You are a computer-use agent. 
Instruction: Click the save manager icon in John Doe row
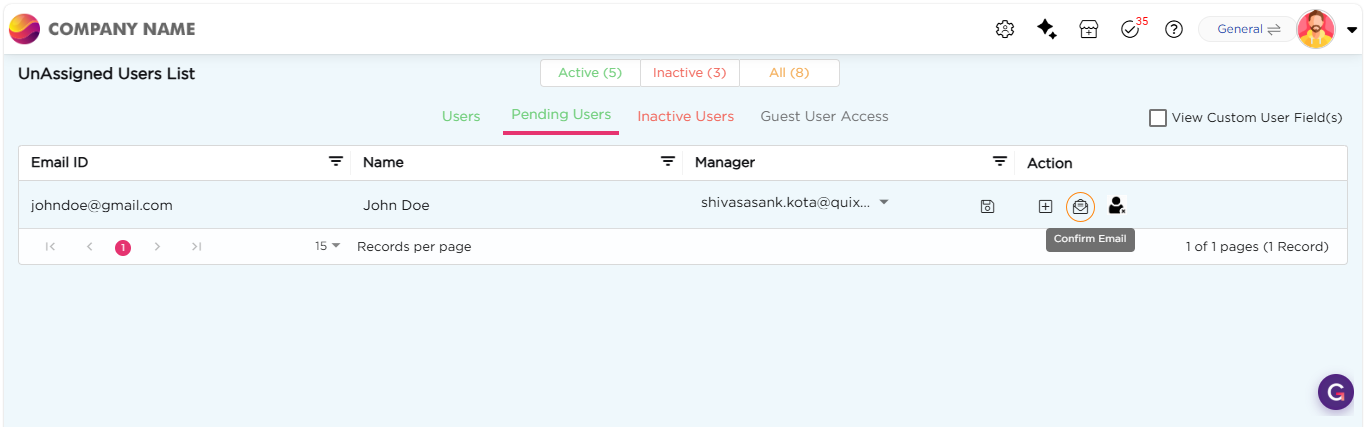tap(987, 207)
